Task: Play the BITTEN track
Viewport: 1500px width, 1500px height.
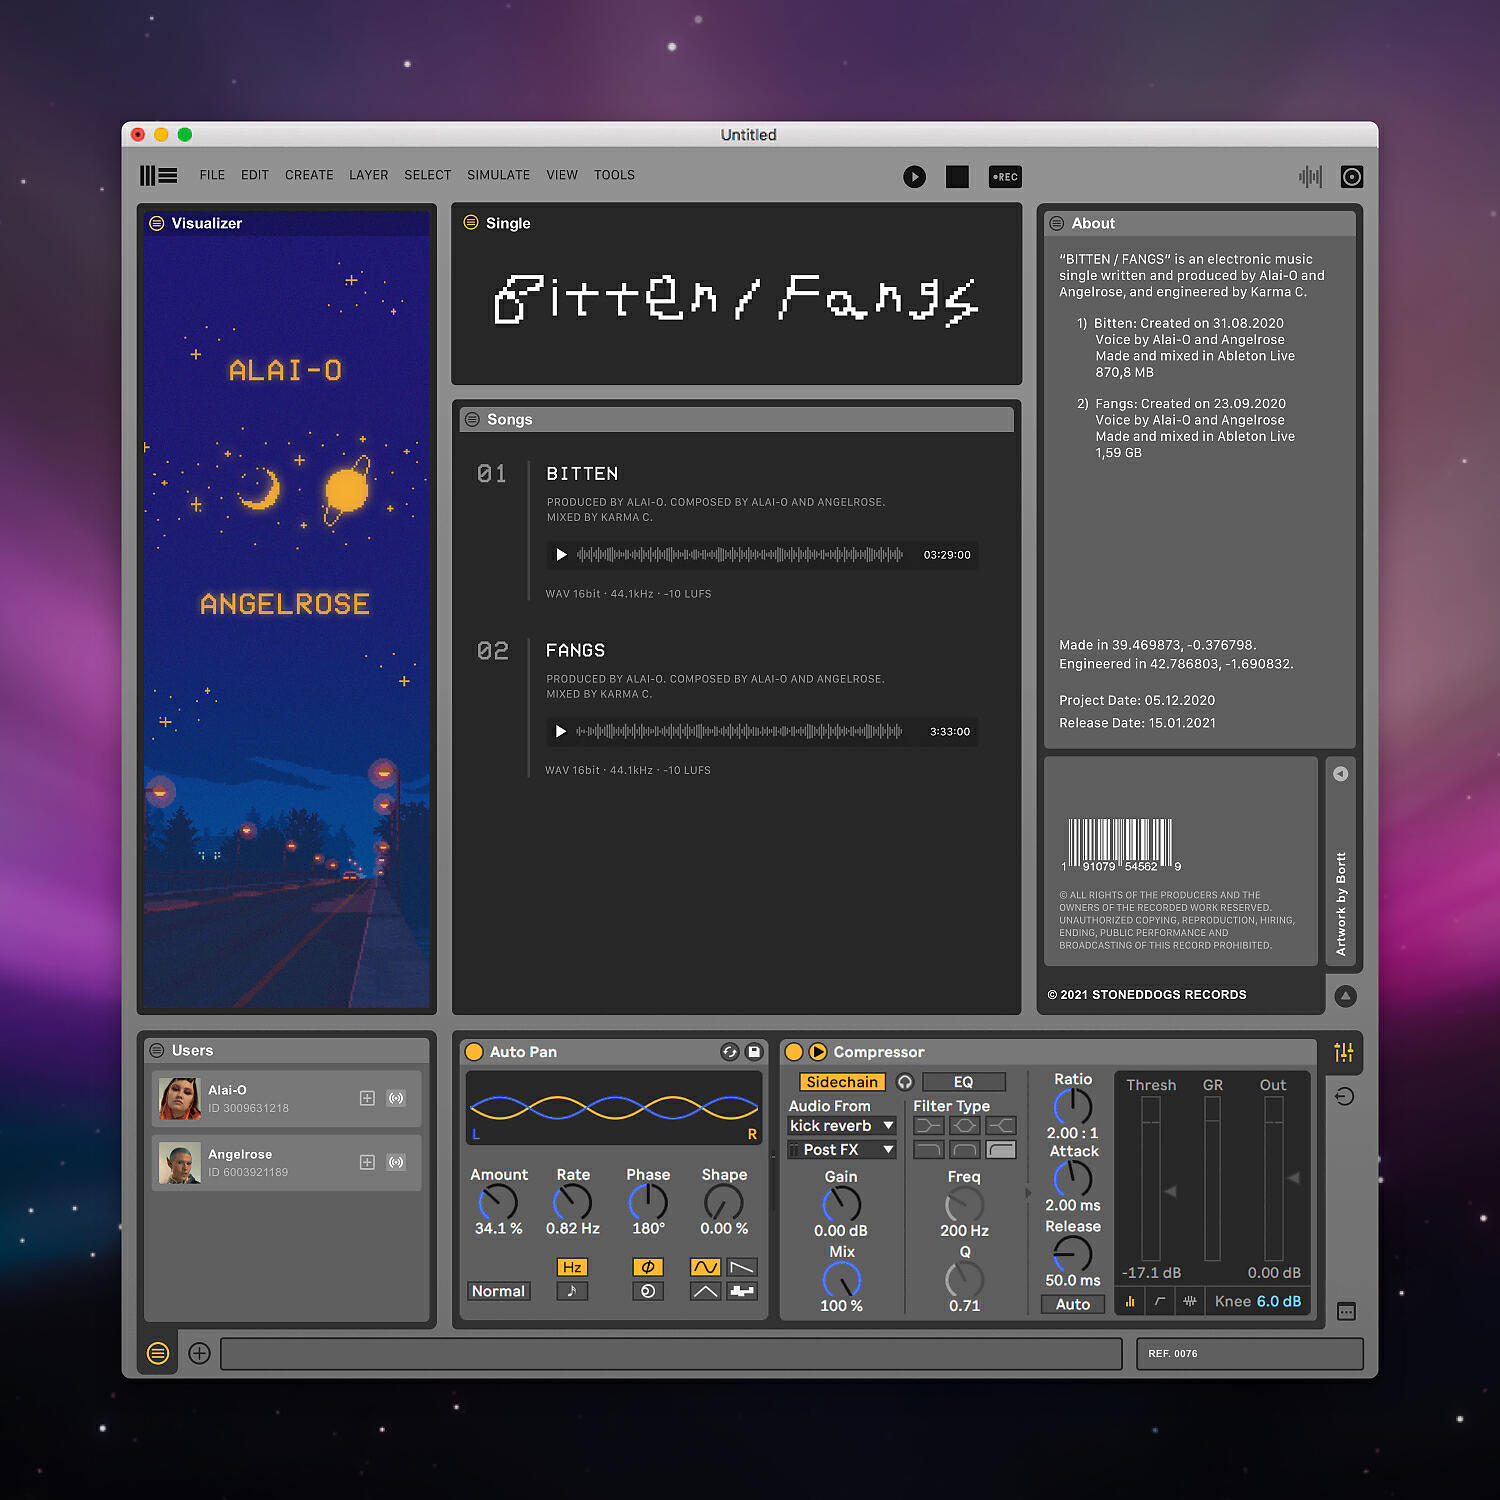Action: pos(561,555)
